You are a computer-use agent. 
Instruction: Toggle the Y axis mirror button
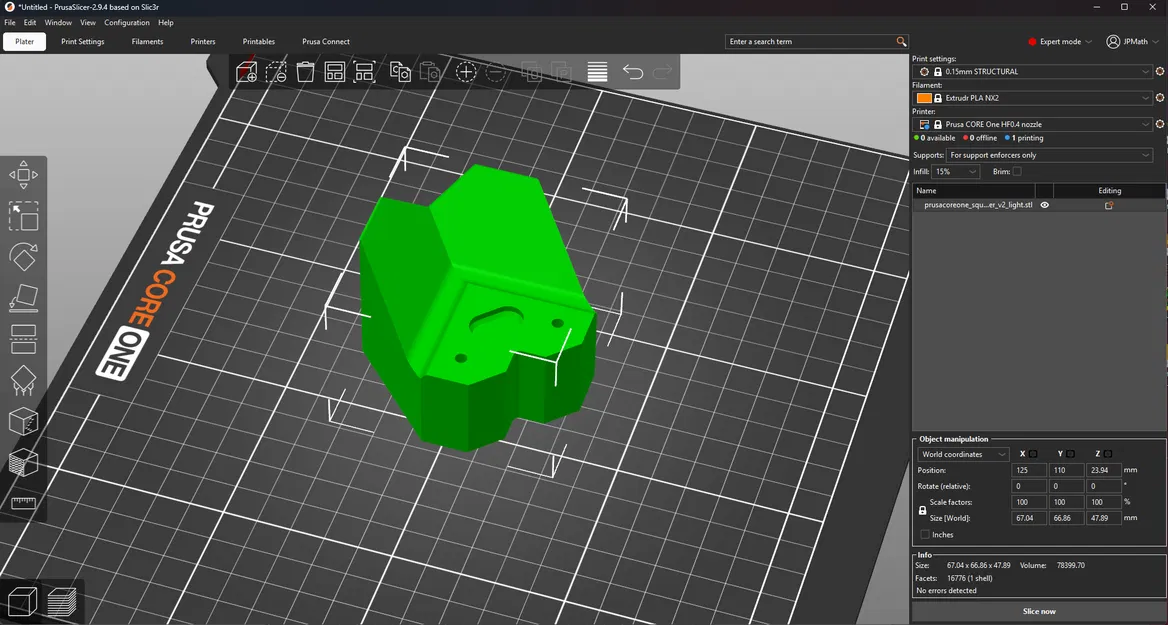(x=1070, y=454)
